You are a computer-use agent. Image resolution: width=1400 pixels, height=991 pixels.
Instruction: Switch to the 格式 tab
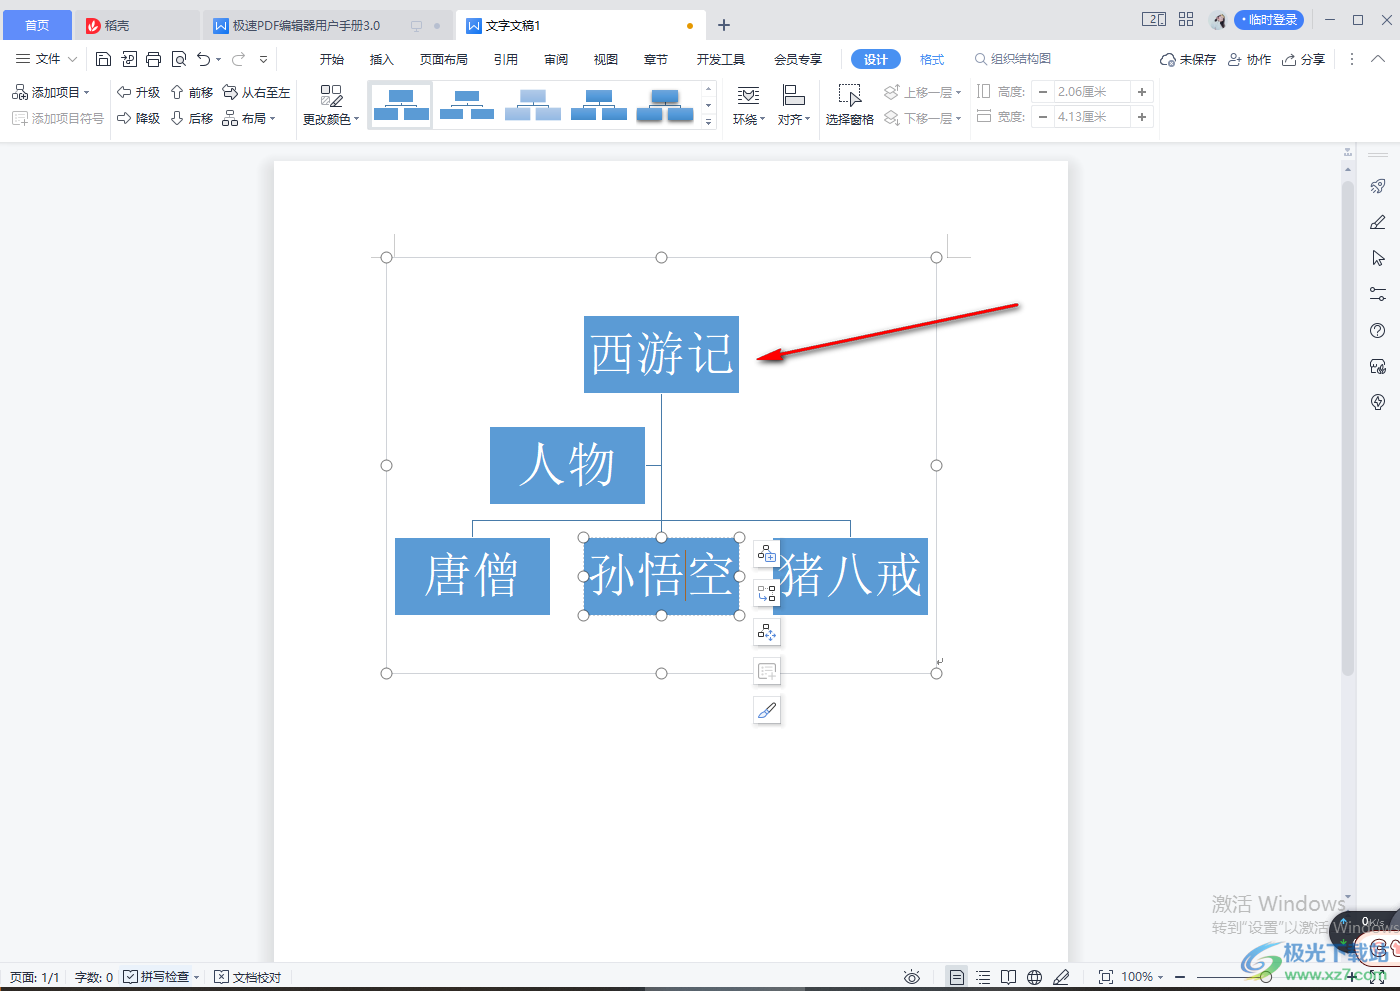pos(932,60)
